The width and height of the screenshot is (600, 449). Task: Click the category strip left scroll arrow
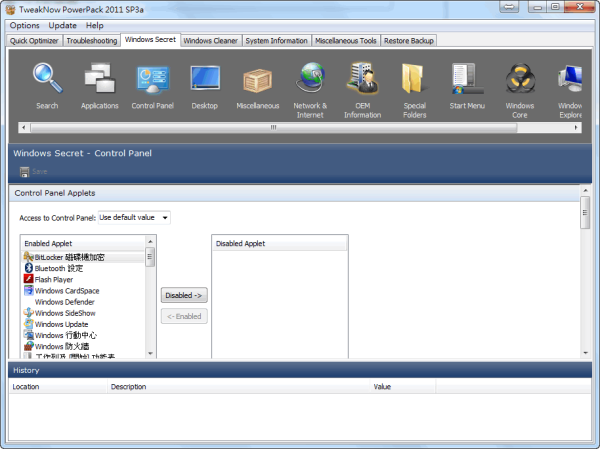click(24, 127)
